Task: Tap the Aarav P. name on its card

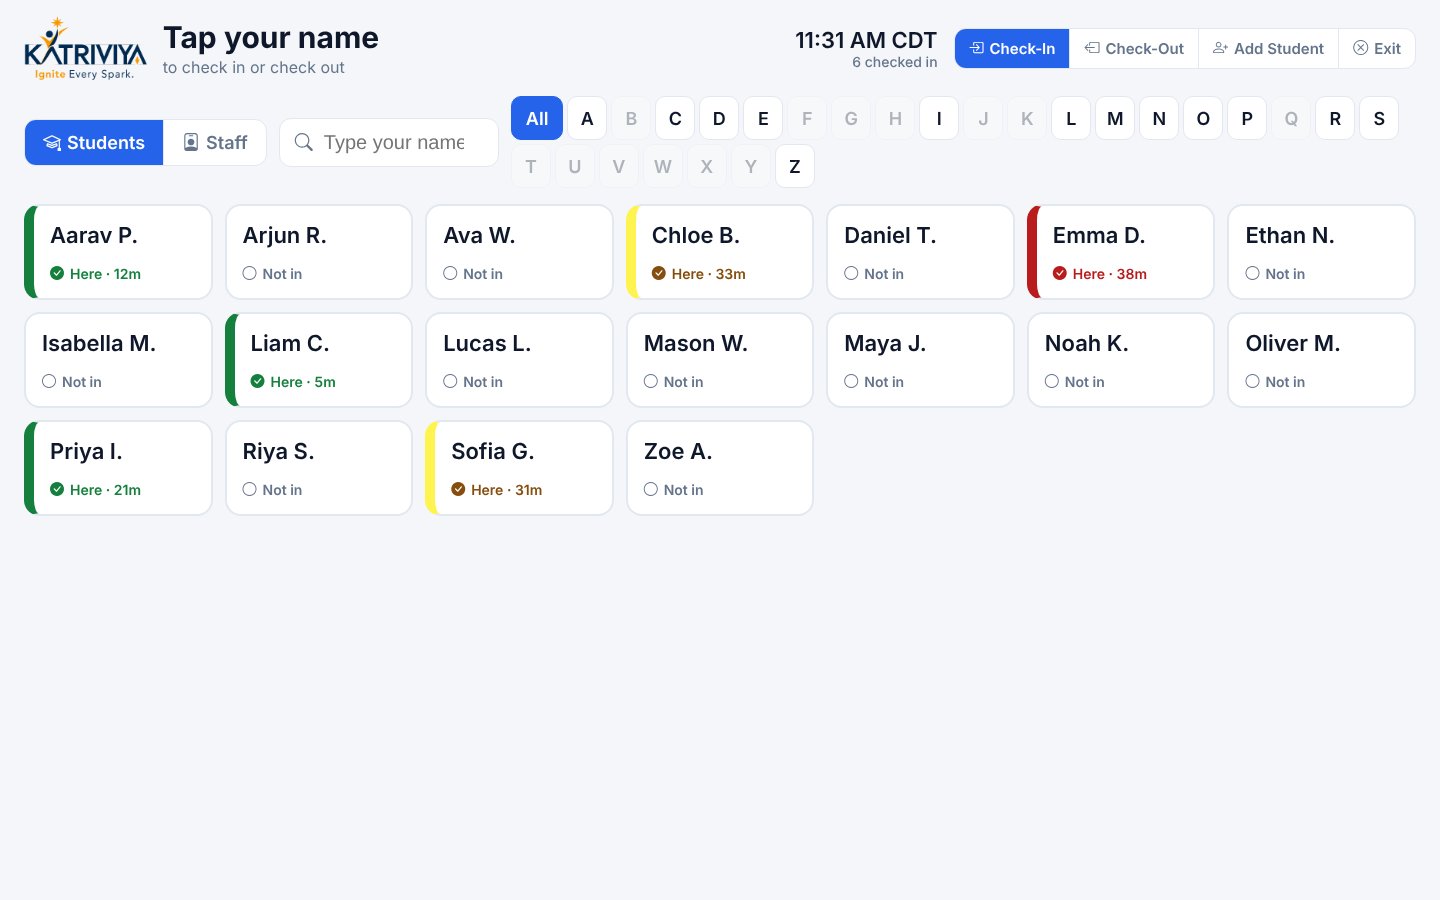Action: pos(94,235)
